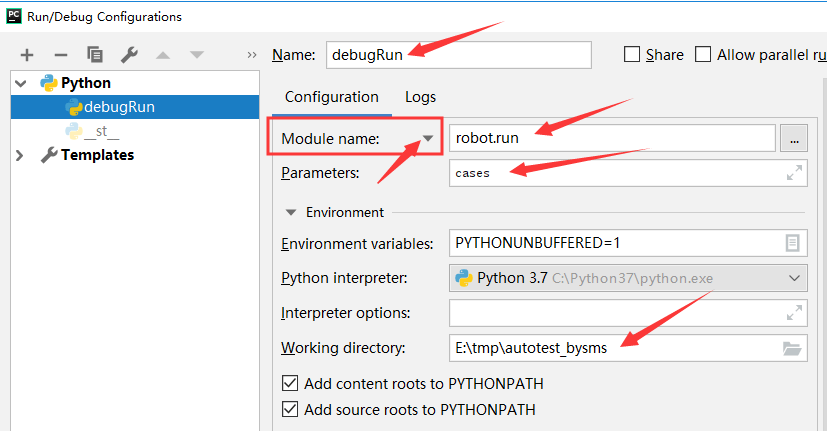The height and width of the screenshot is (431, 827).
Task: Click the Add New Configuration plus icon
Action: (x=27, y=55)
